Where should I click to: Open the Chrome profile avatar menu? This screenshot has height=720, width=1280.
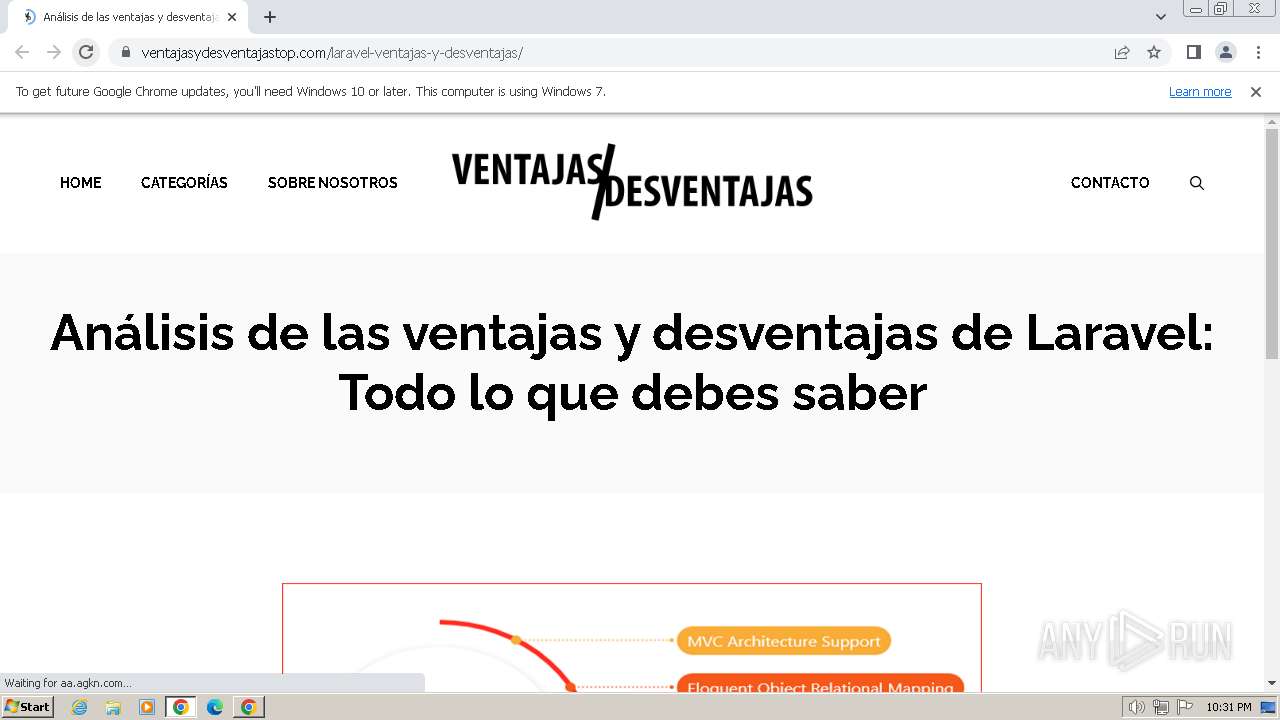[1226, 52]
